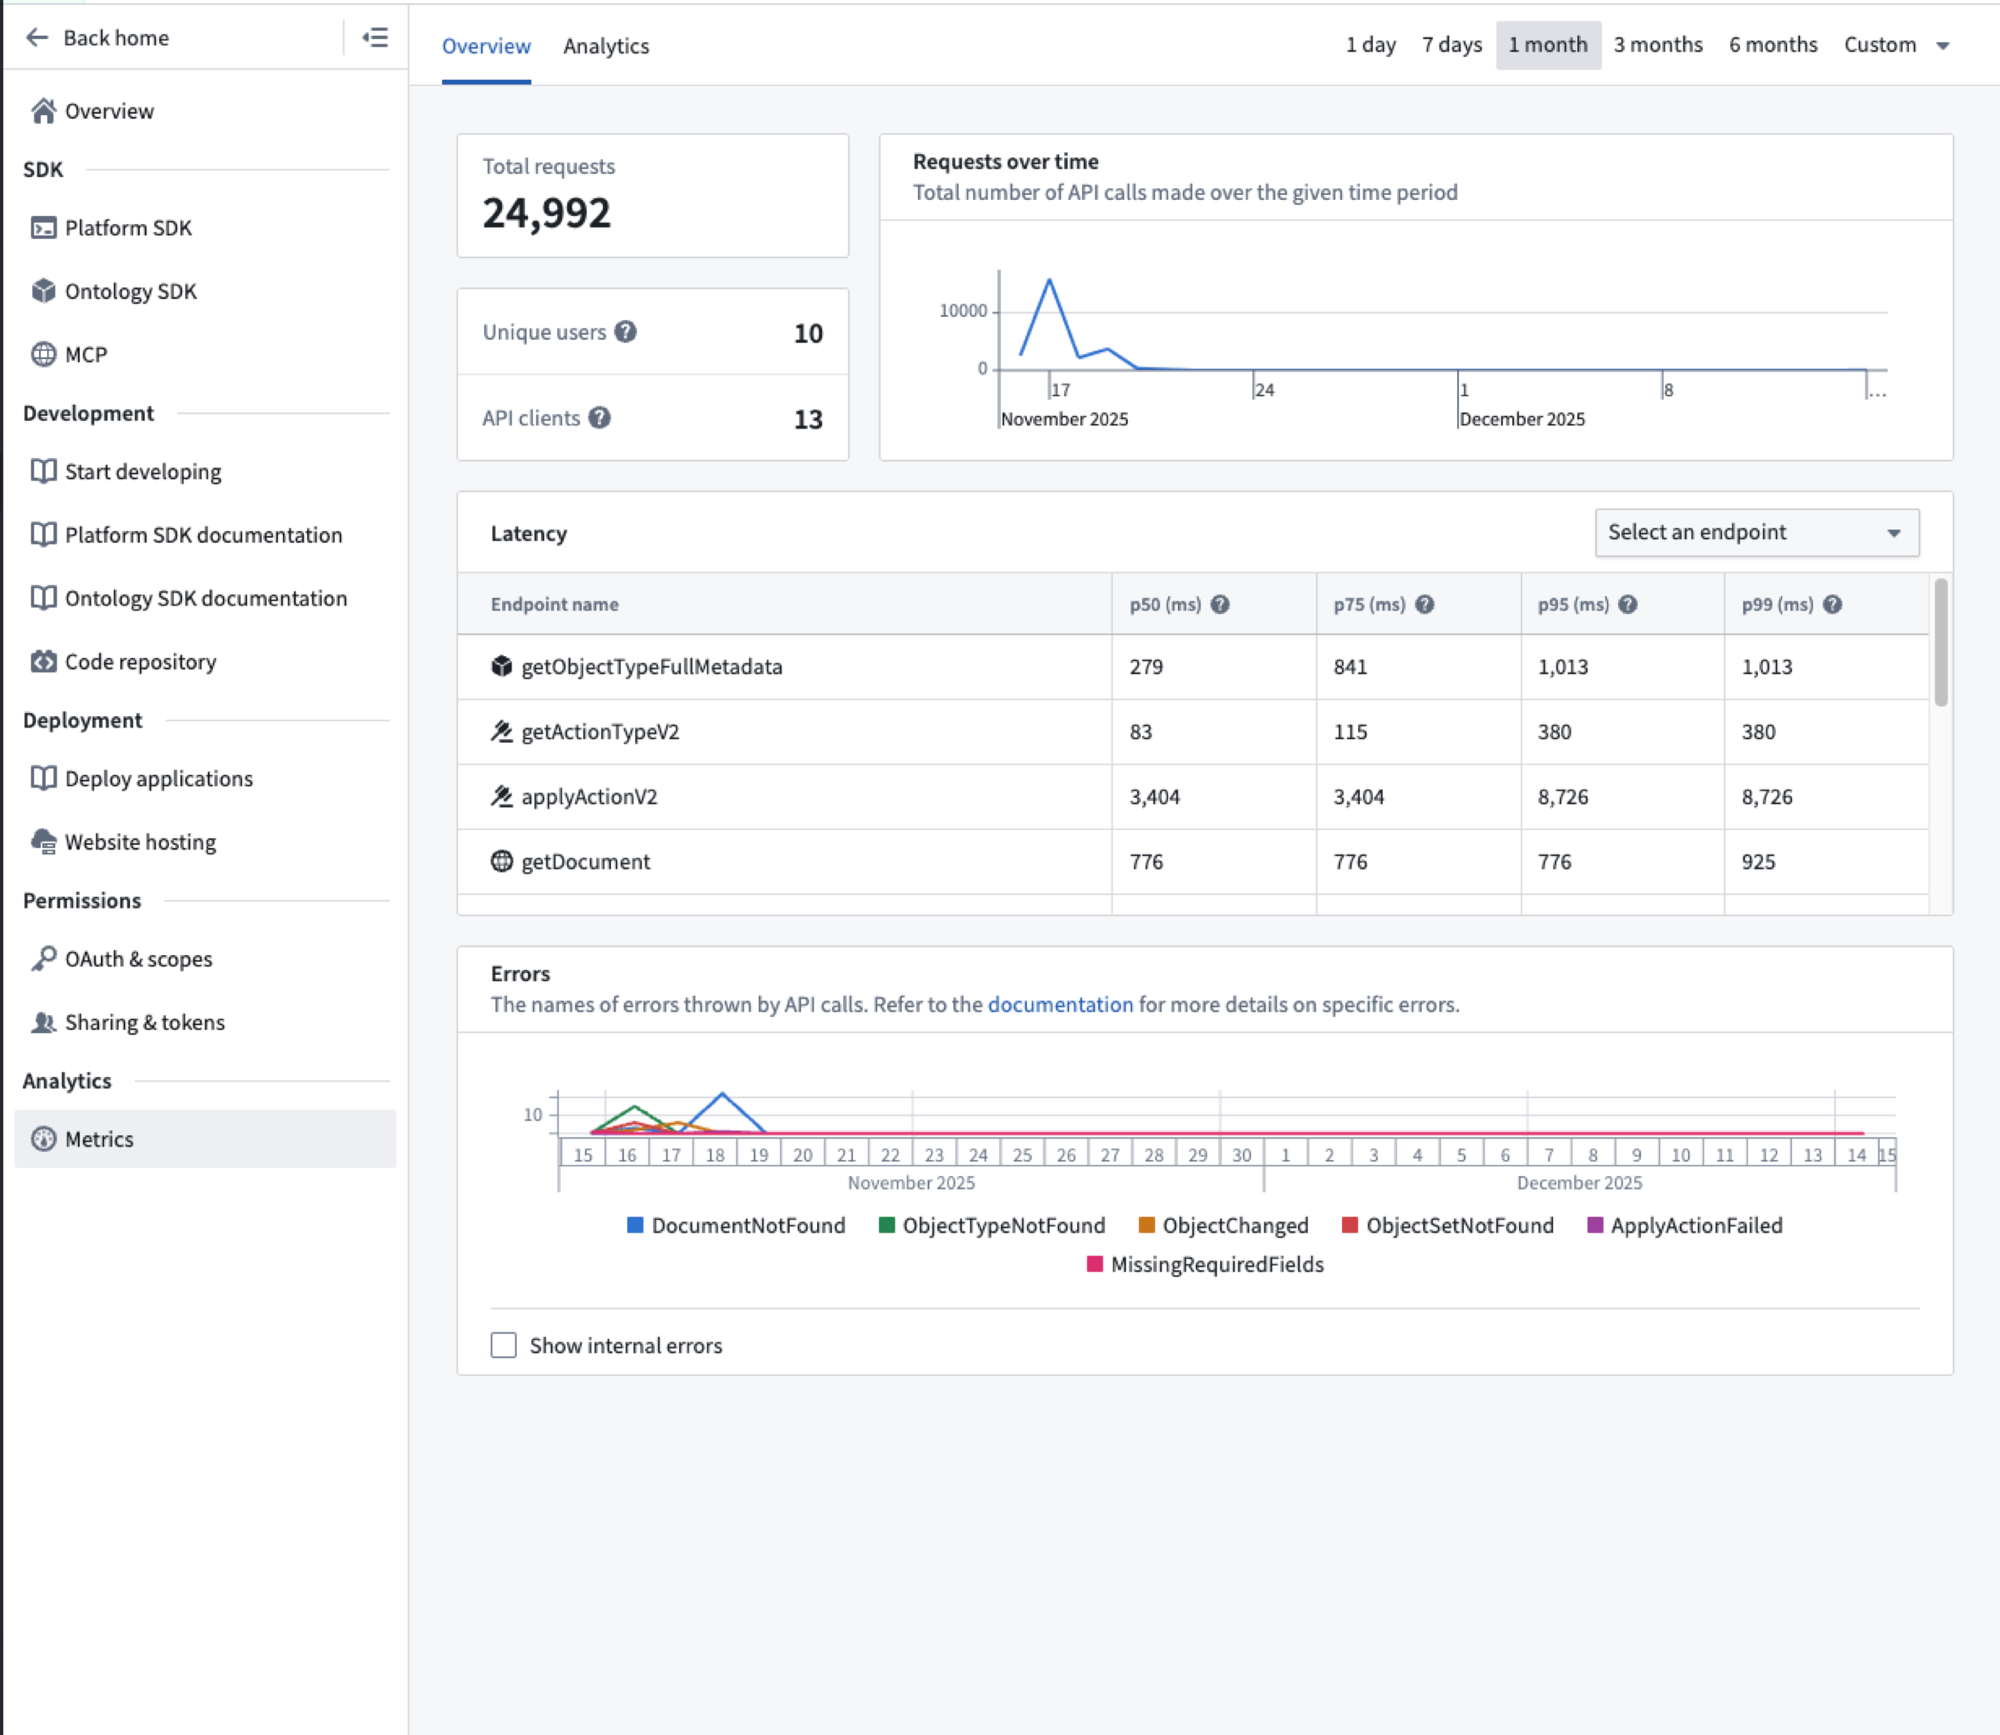Switch to the Analytics tab

[606, 46]
